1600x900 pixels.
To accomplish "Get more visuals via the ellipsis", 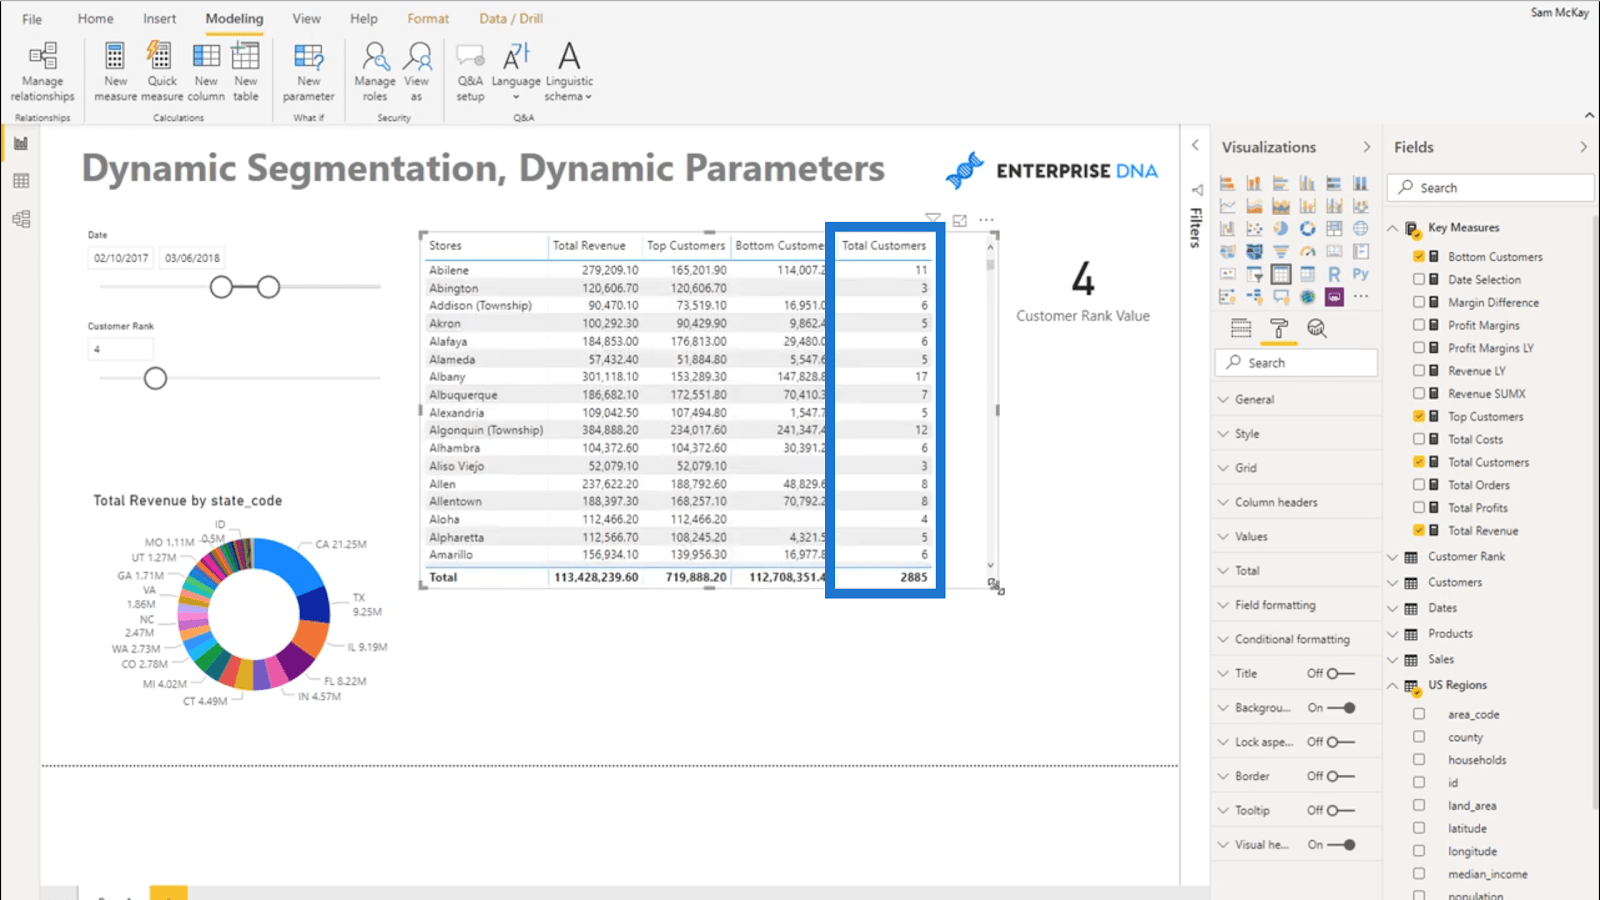I will click(1361, 296).
